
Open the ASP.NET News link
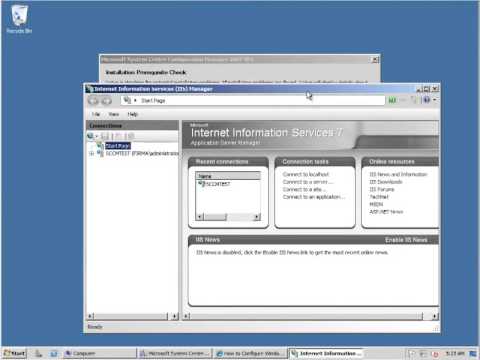(386, 212)
